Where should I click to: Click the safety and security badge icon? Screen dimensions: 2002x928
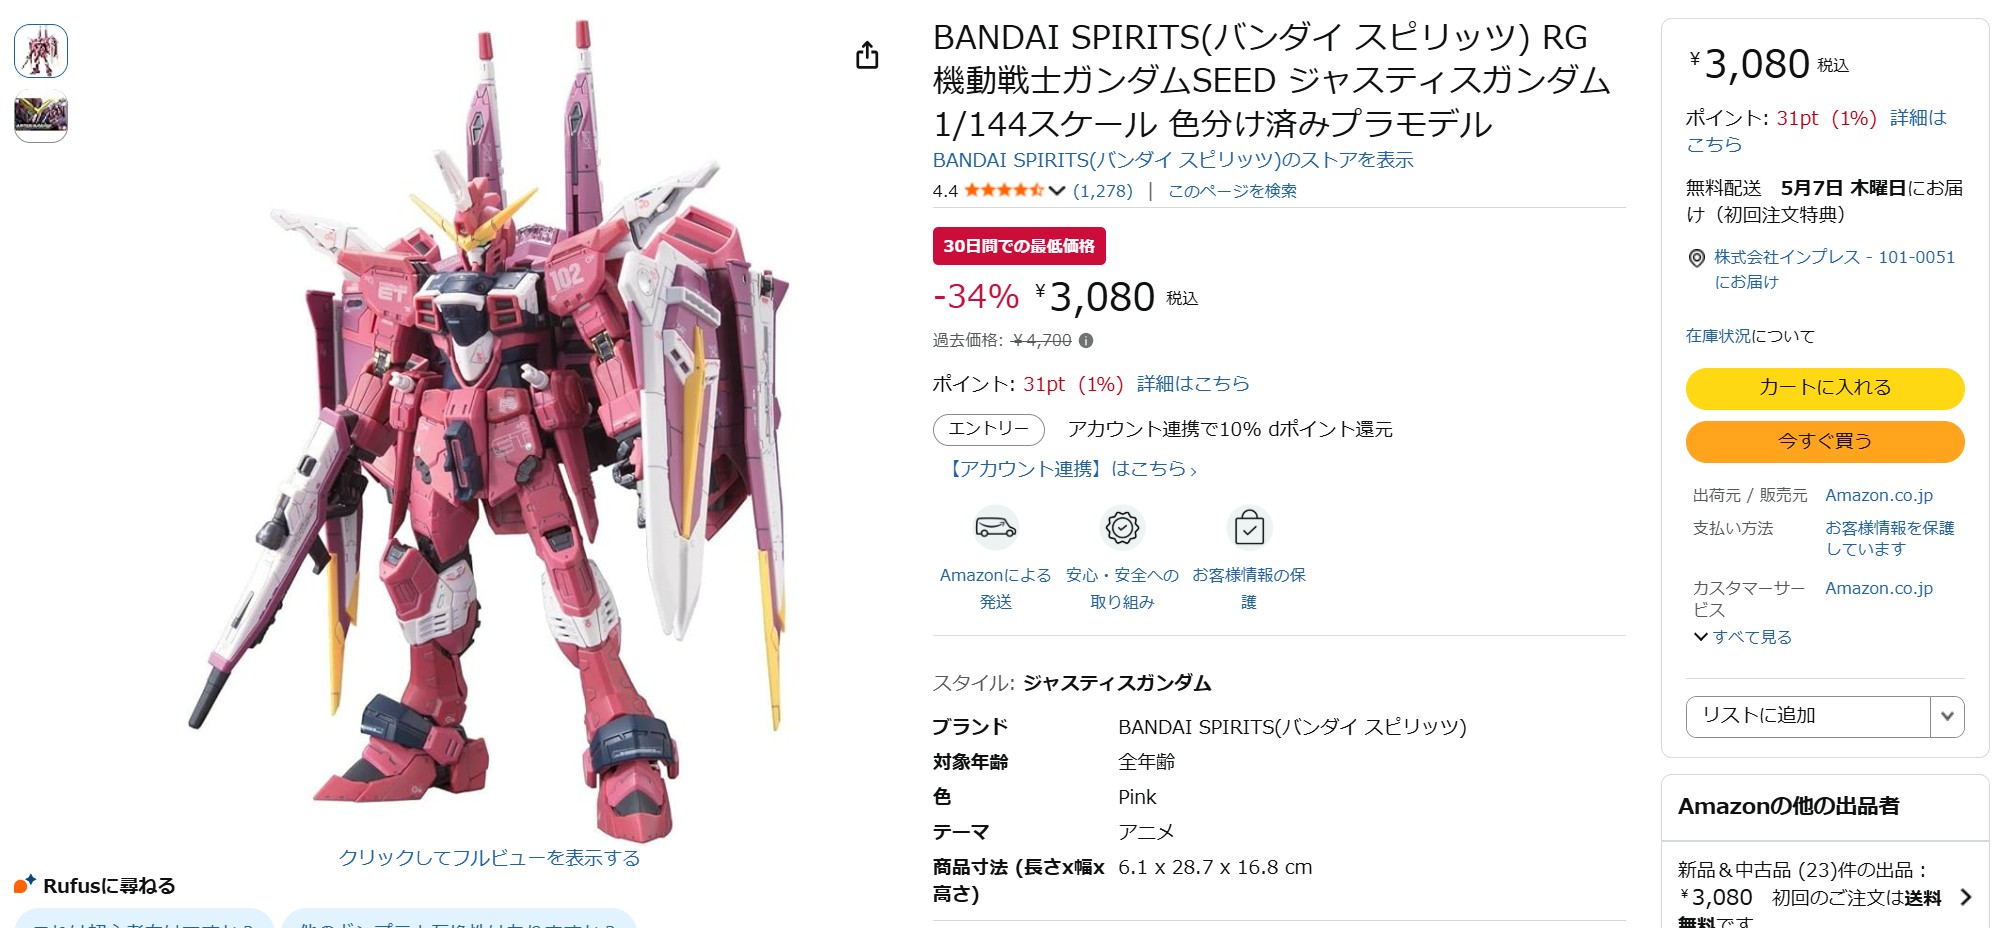click(1122, 527)
